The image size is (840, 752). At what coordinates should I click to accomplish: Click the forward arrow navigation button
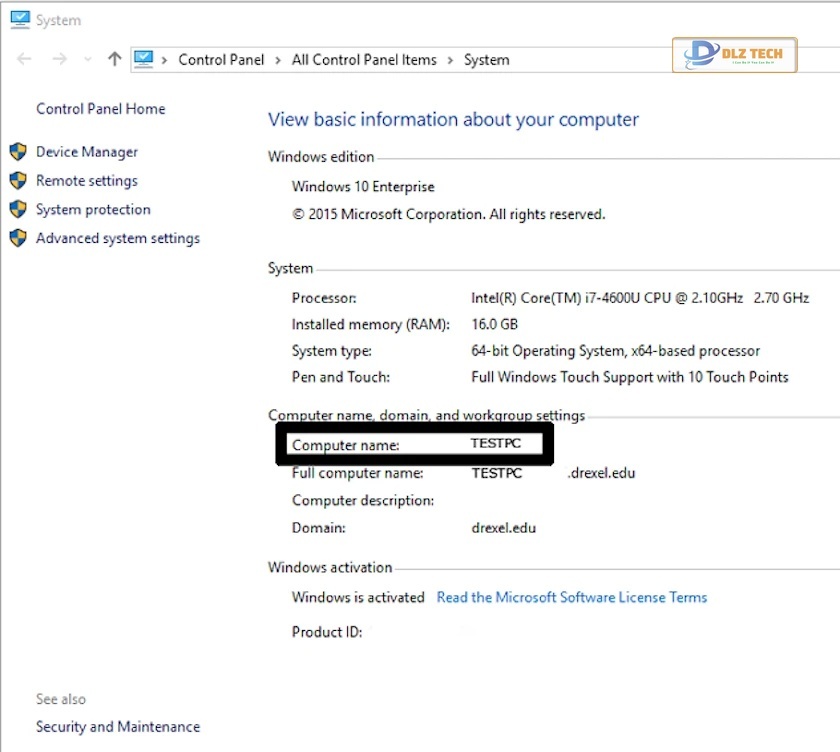[59, 60]
